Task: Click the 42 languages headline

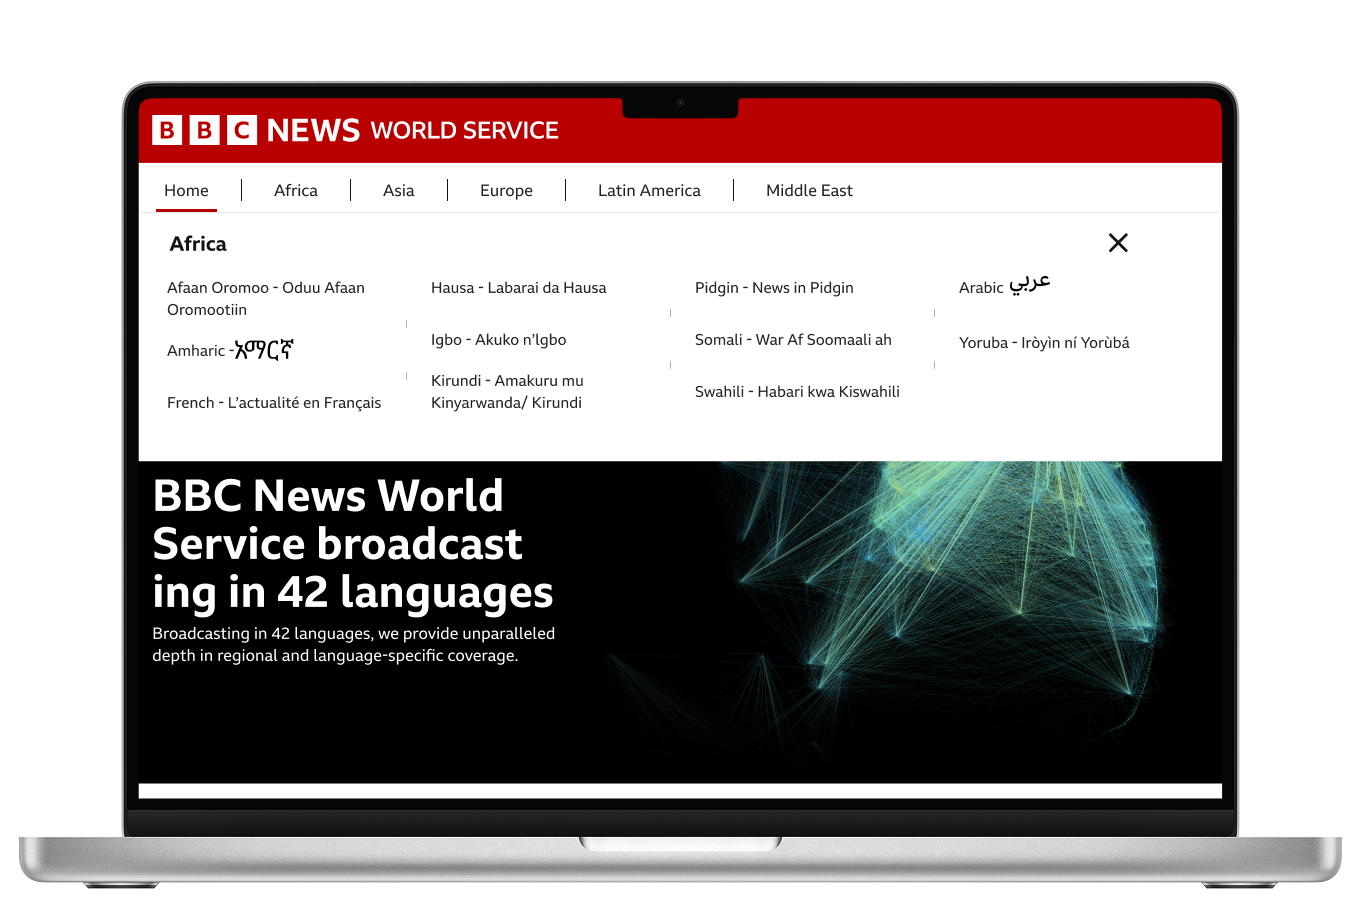Action: (352, 544)
